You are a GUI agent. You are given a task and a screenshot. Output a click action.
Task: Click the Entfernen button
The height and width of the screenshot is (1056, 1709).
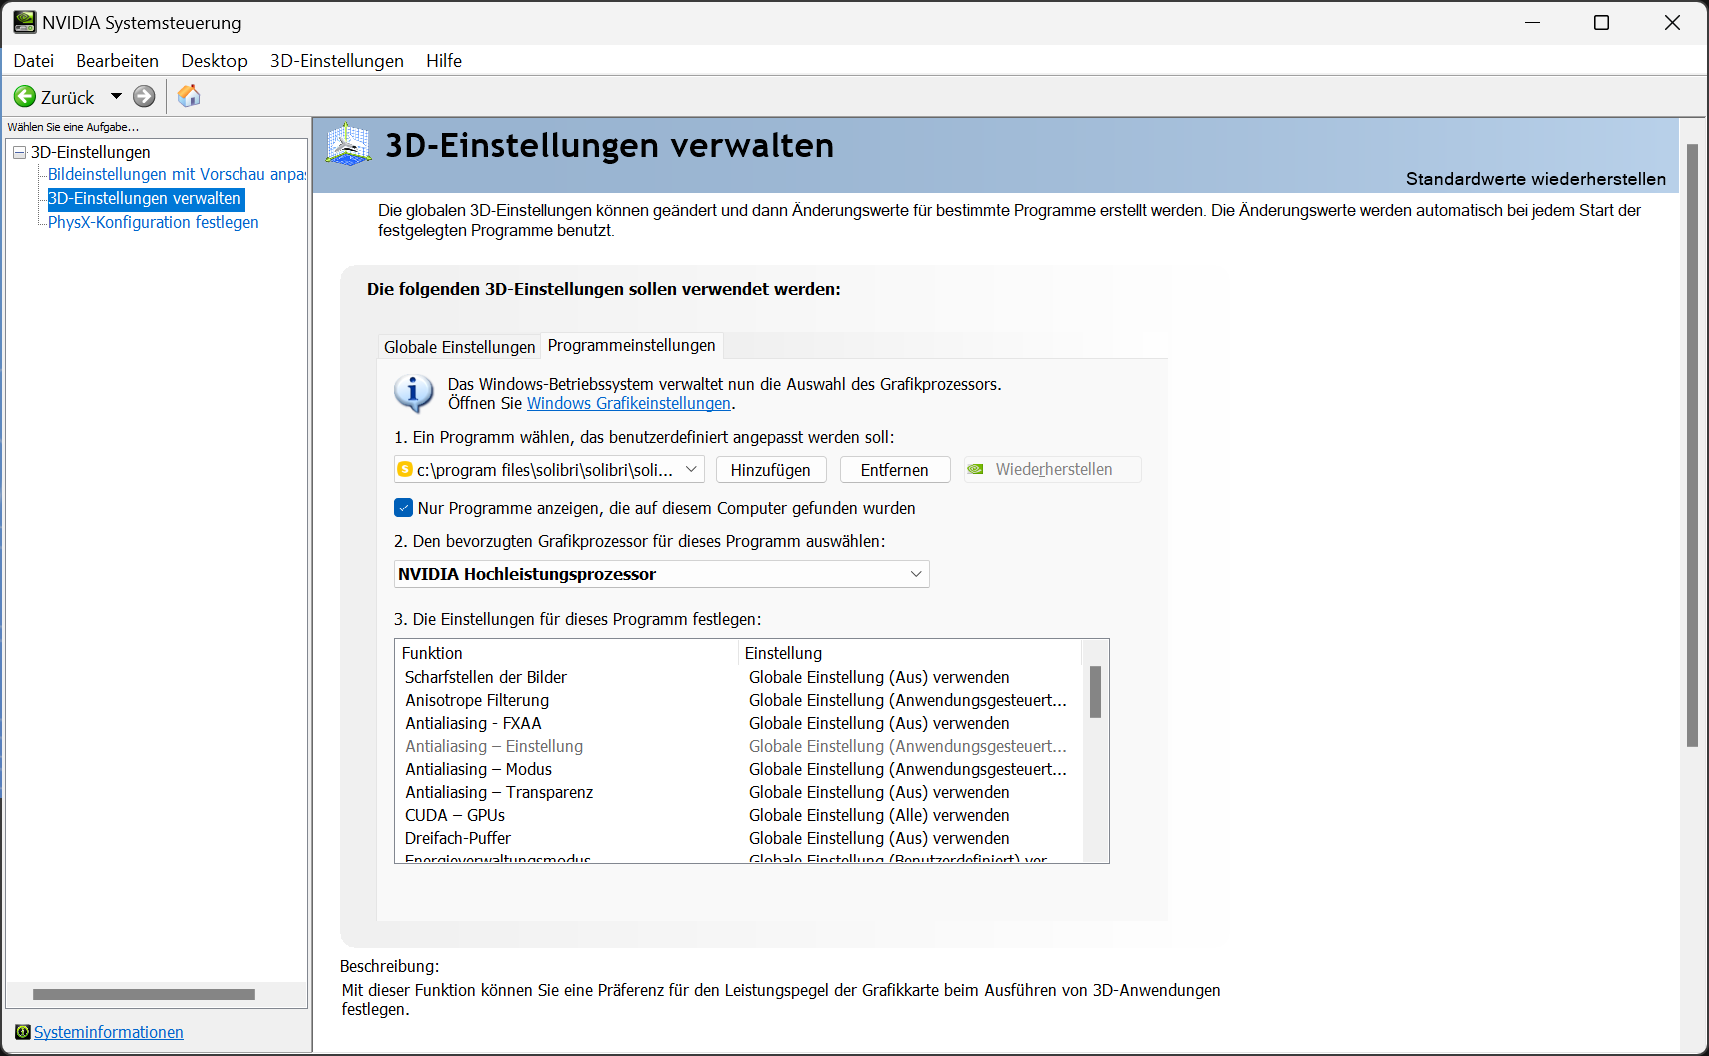tap(894, 469)
